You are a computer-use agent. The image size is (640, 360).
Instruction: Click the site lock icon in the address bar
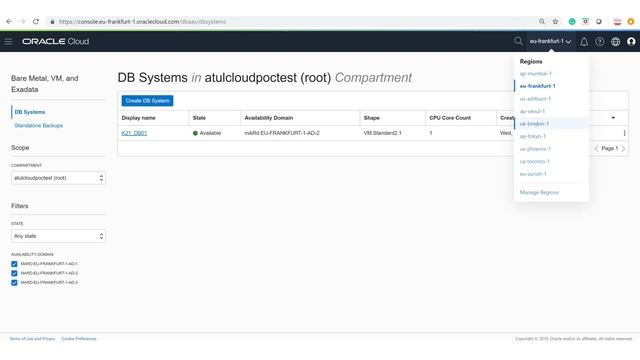[x=52, y=22]
